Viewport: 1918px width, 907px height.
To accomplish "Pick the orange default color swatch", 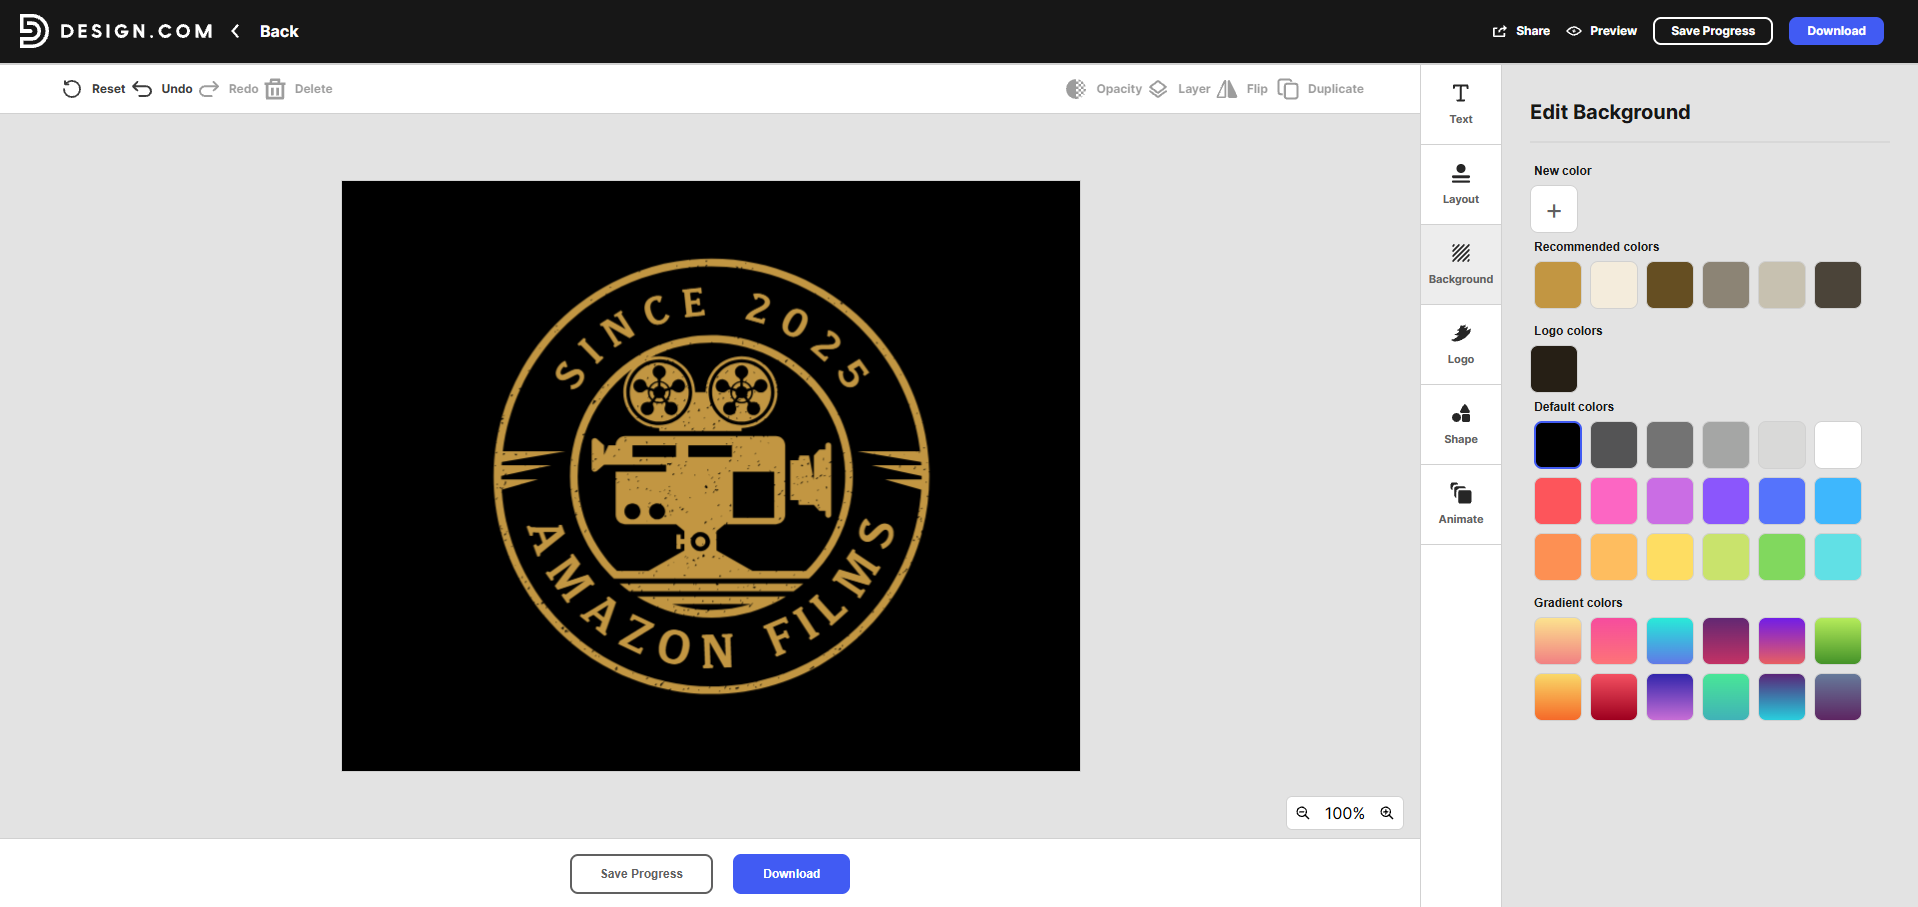I will (x=1558, y=557).
